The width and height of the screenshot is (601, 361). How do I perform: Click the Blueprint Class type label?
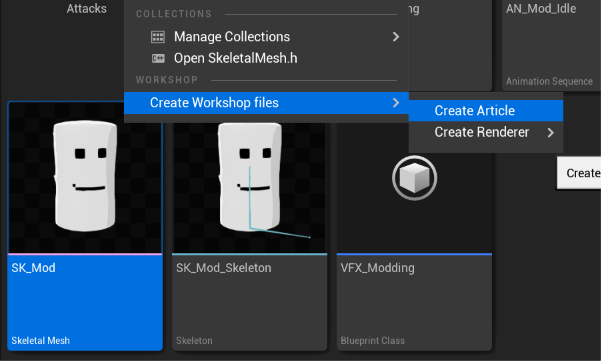(x=373, y=341)
